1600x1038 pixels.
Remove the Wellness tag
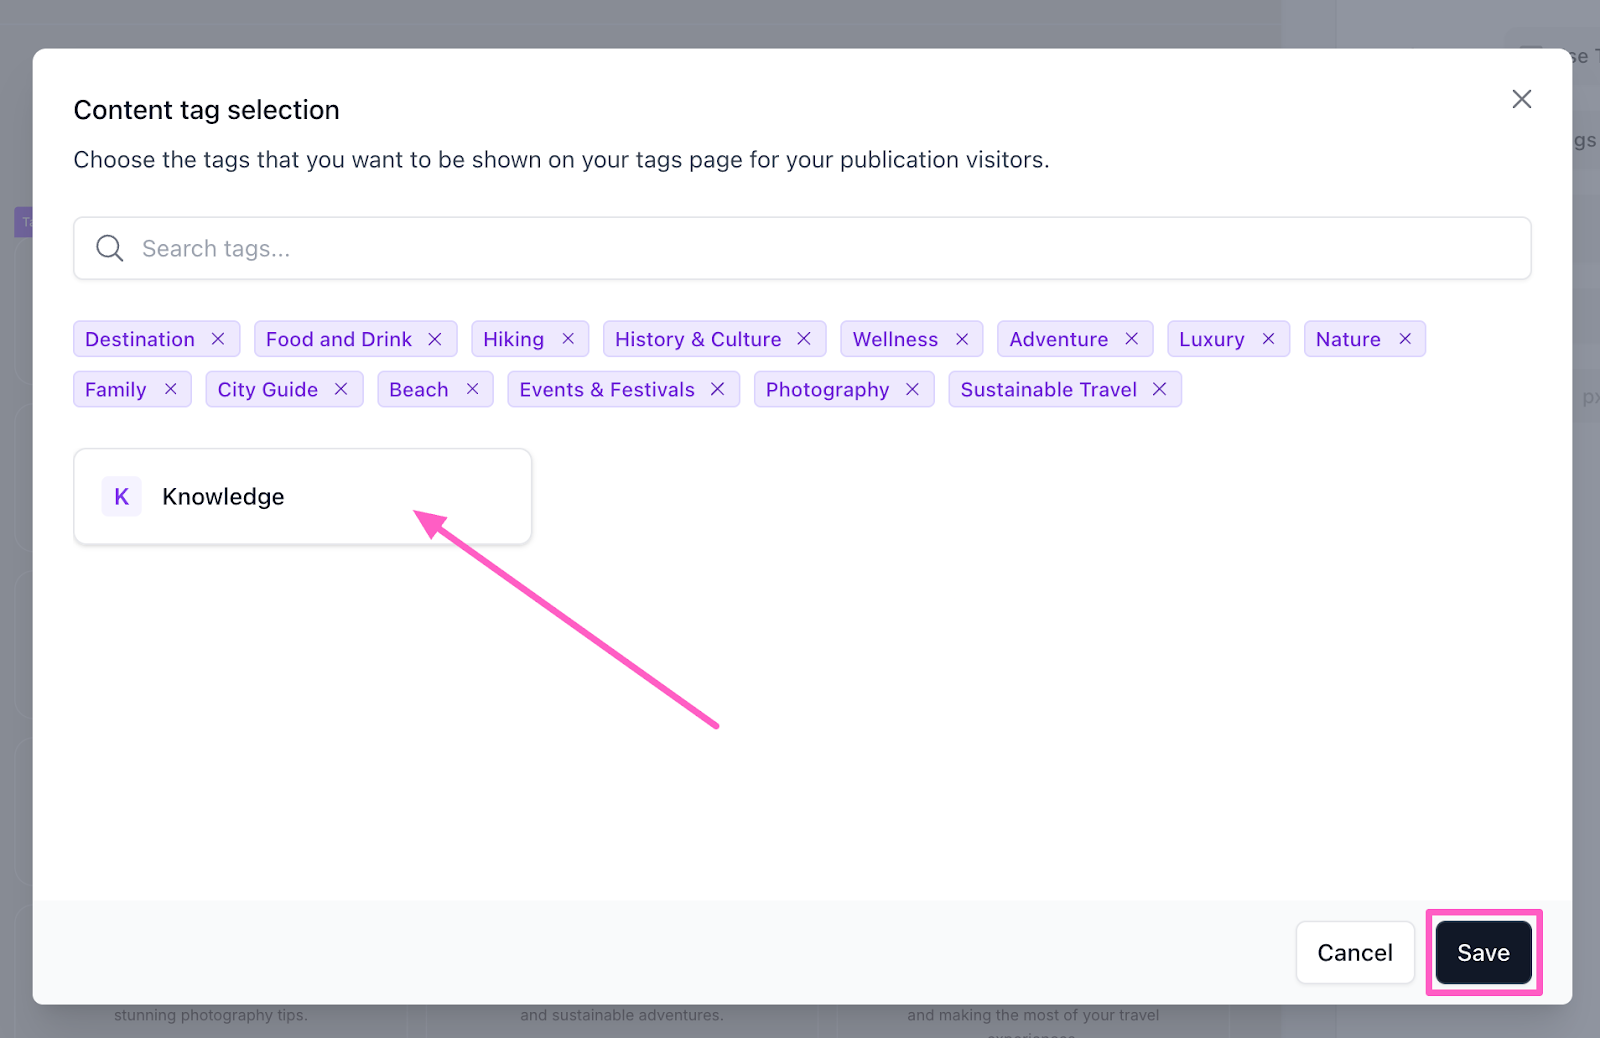click(962, 339)
